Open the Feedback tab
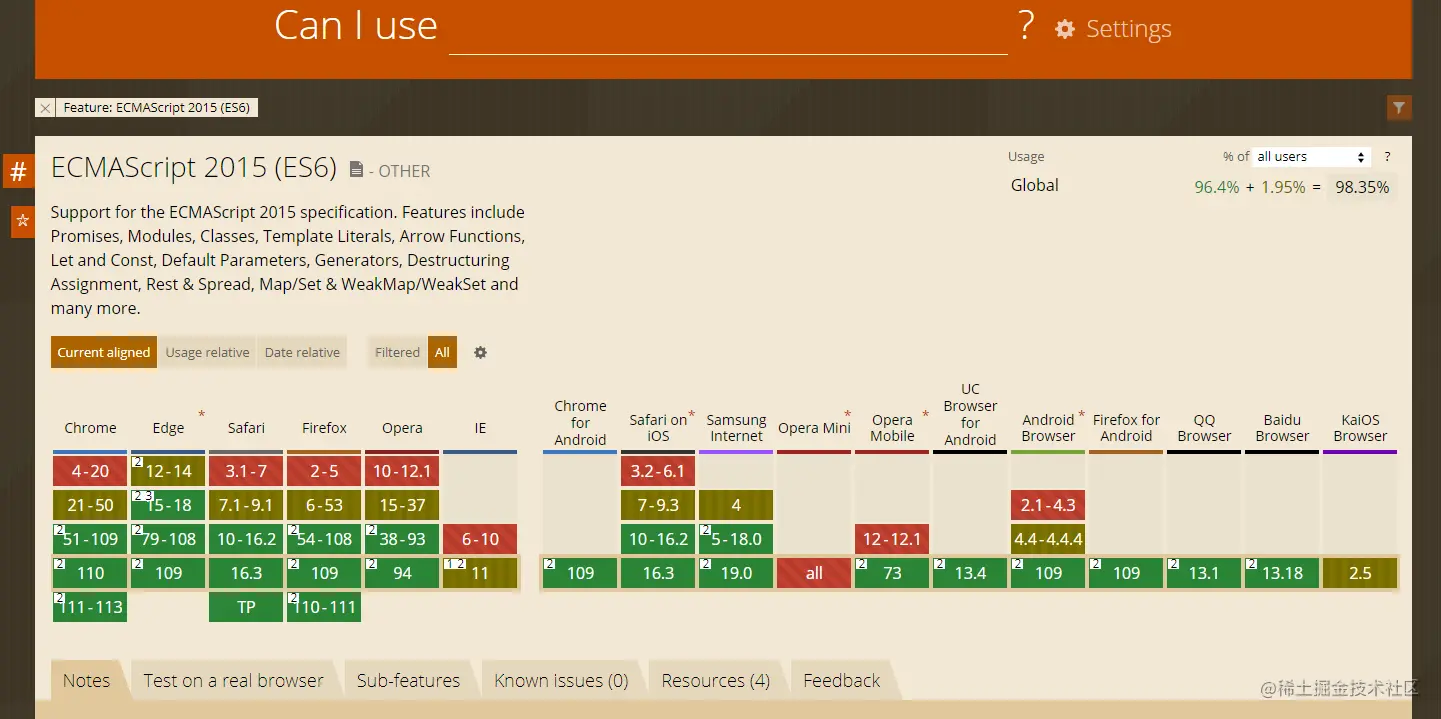 pos(842,681)
